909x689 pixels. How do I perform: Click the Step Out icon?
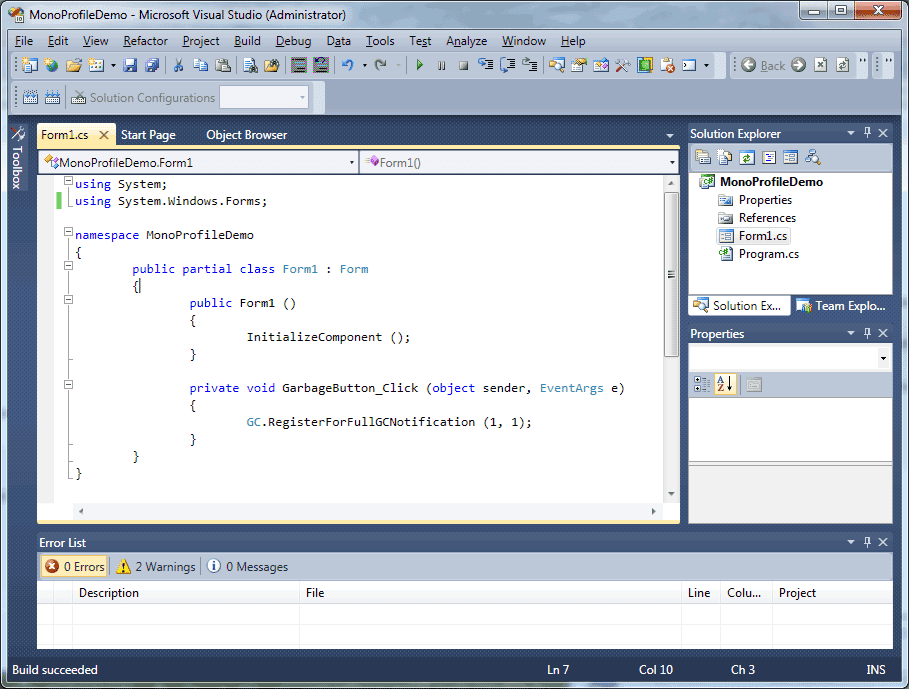pos(529,65)
